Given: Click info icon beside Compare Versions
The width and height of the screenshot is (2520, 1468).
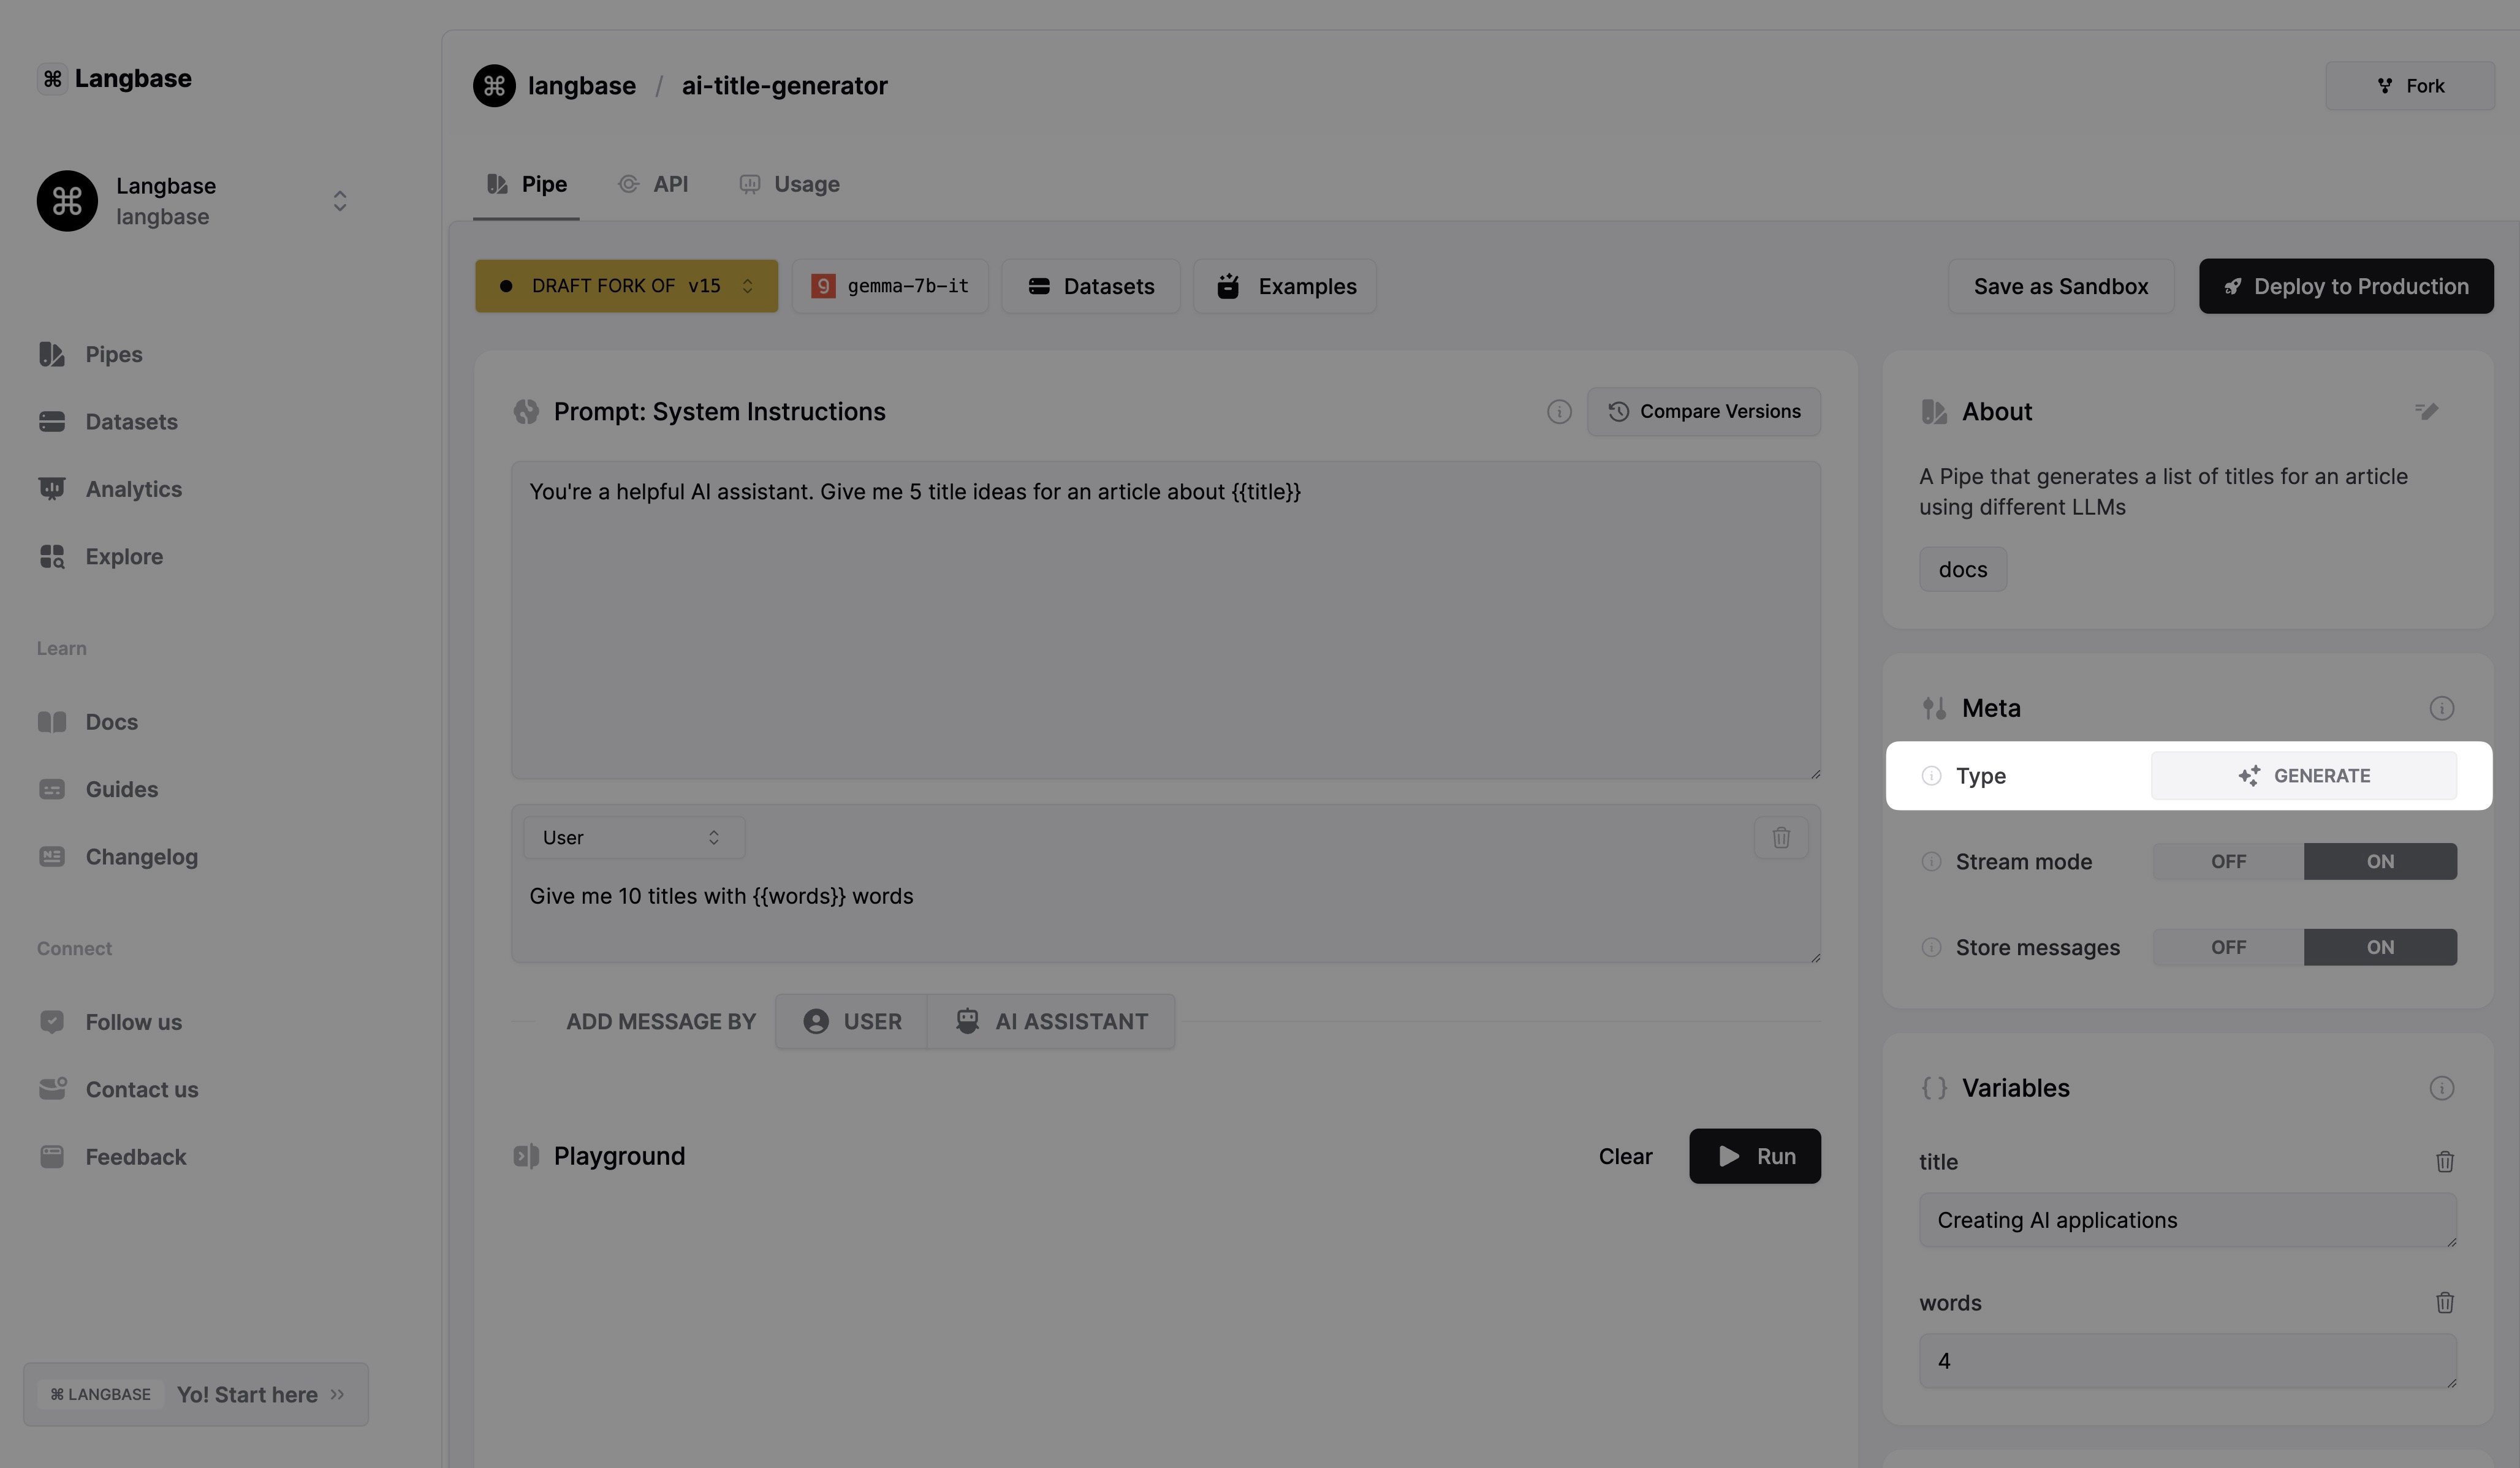Looking at the screenshot, I should click(1558, 412).
